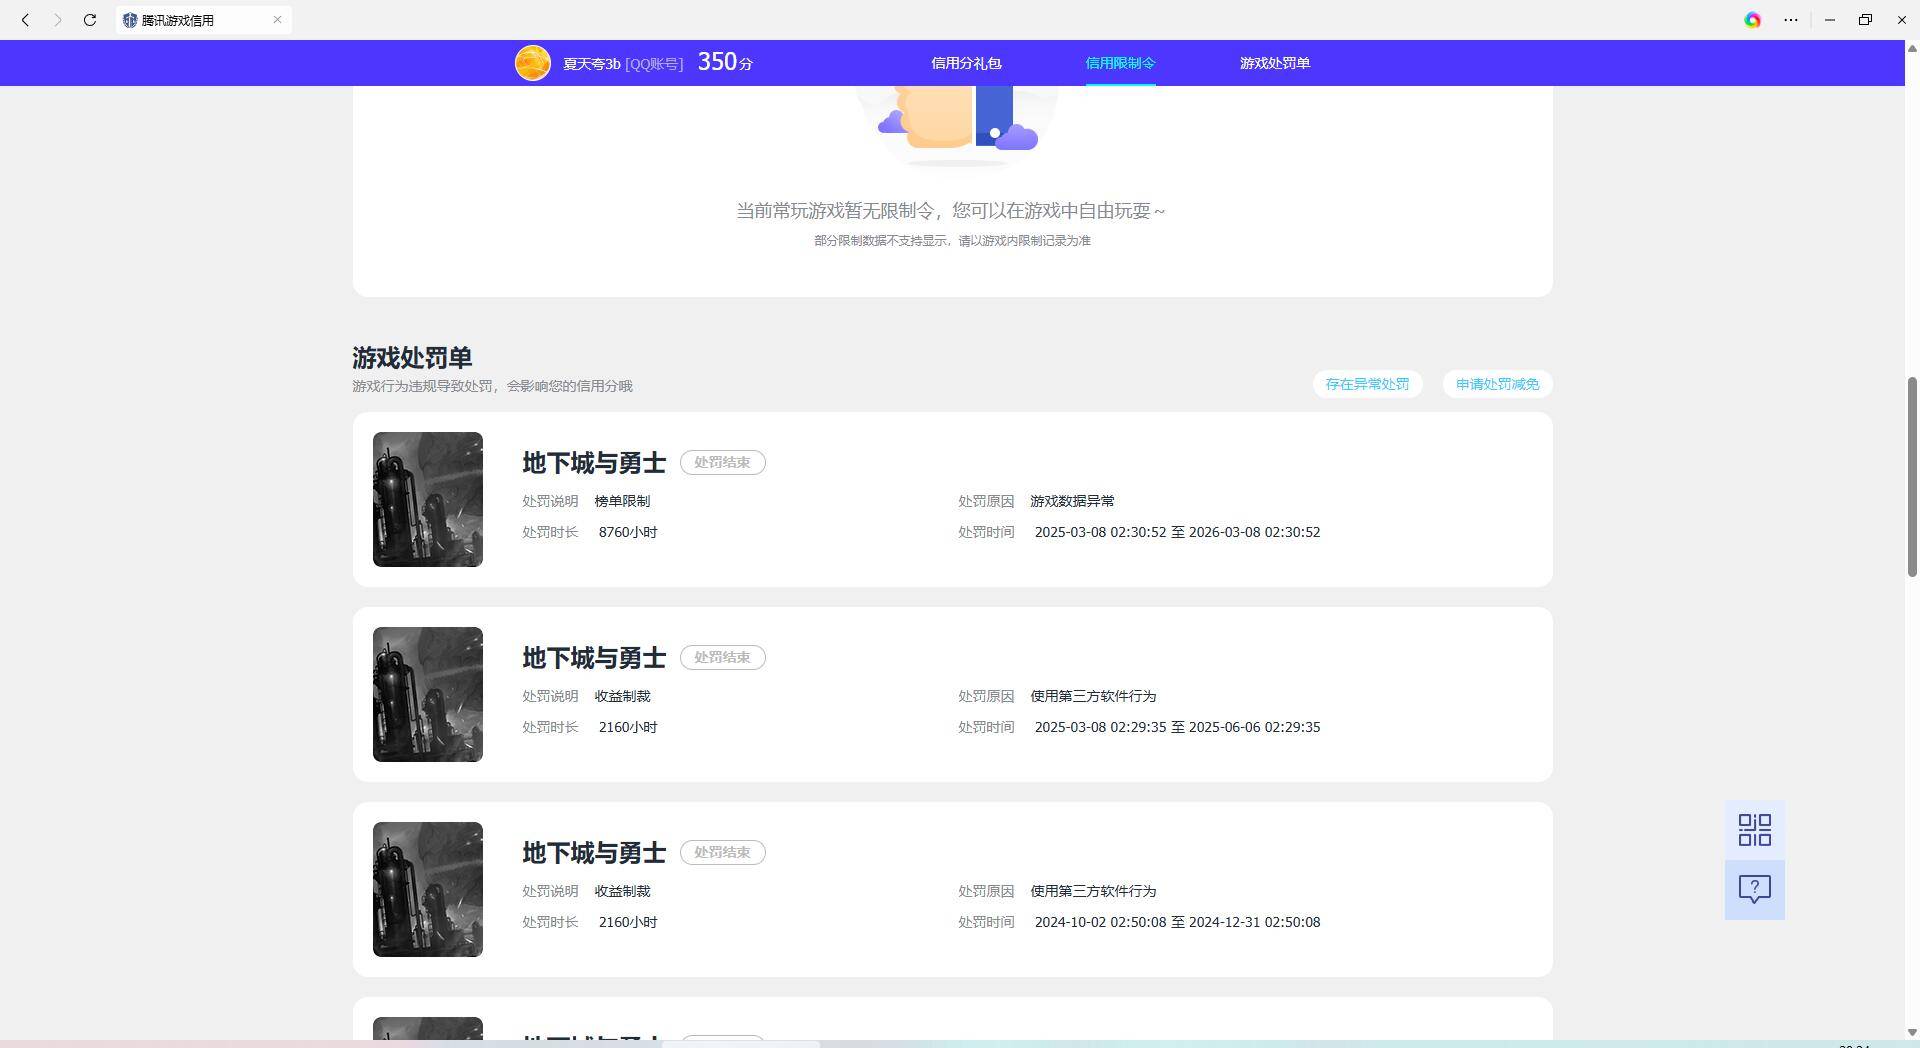The height and width of the screenshot is (1048, 1920).
Task: Reload the page with refresh icon
Action: [x=90, y=20]
